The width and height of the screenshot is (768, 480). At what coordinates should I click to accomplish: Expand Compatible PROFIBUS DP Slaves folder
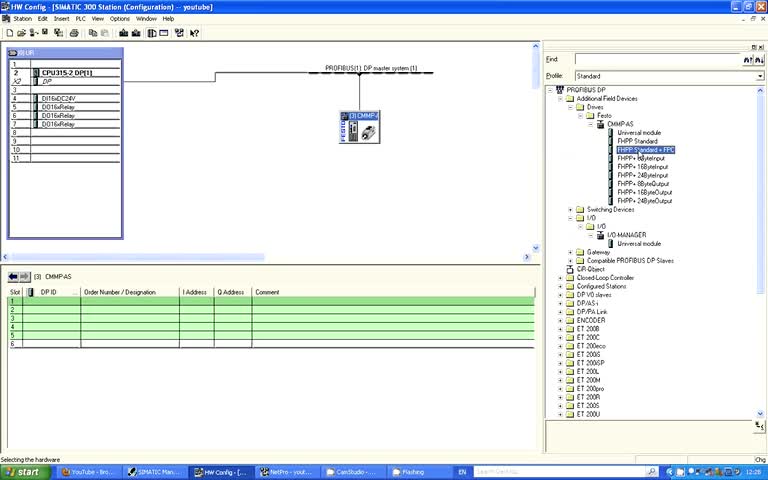pos(570,261)
